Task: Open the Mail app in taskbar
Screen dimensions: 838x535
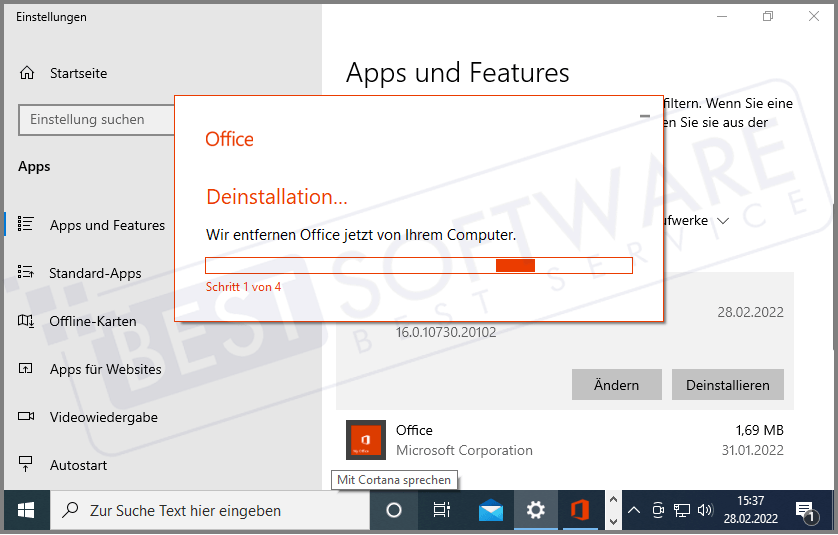Action: [x=491, y=510]
